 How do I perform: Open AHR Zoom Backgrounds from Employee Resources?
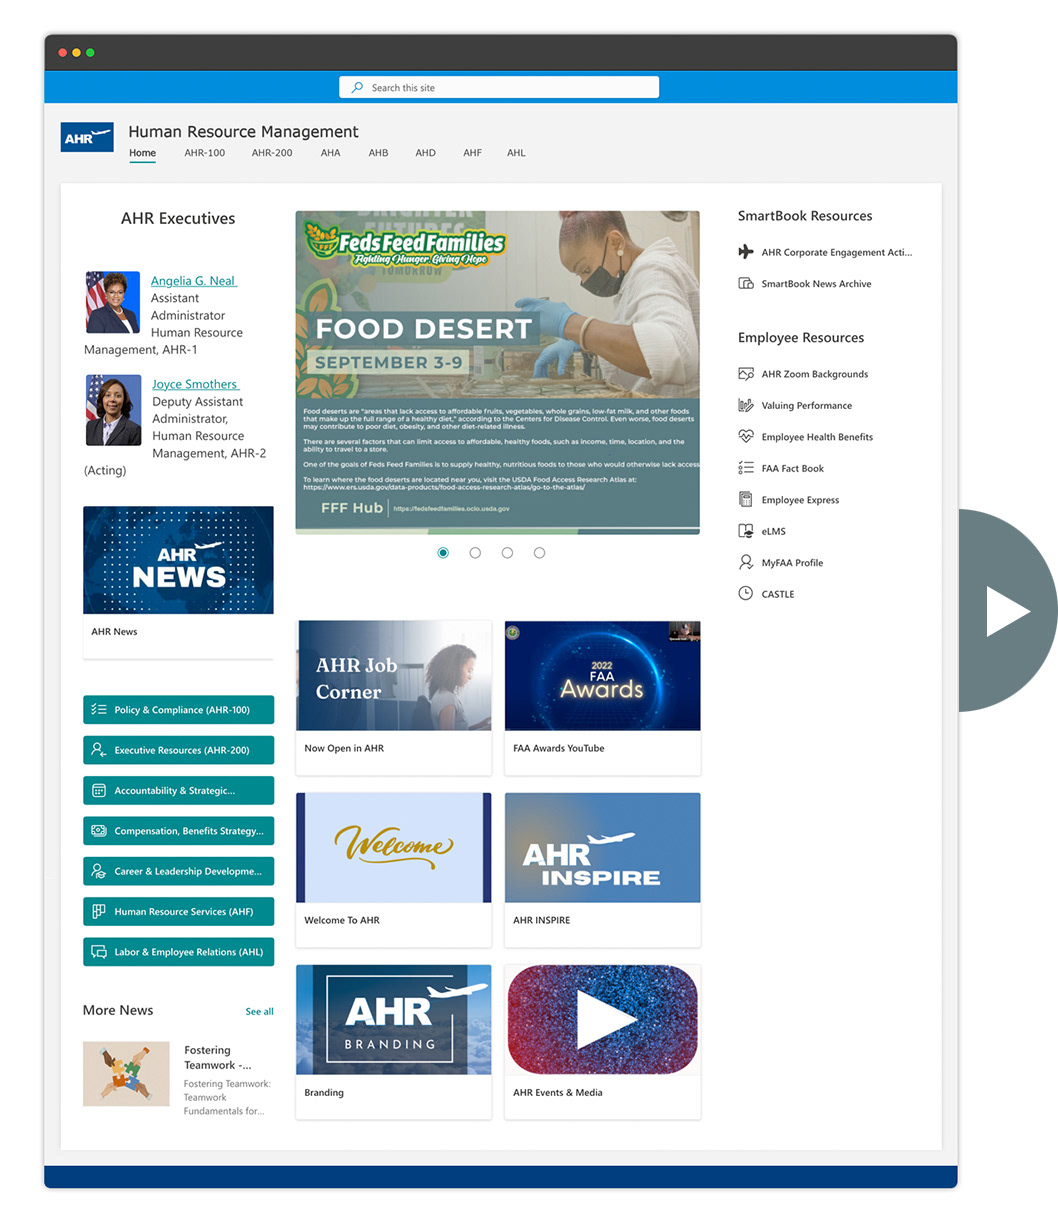click(815, 373)
